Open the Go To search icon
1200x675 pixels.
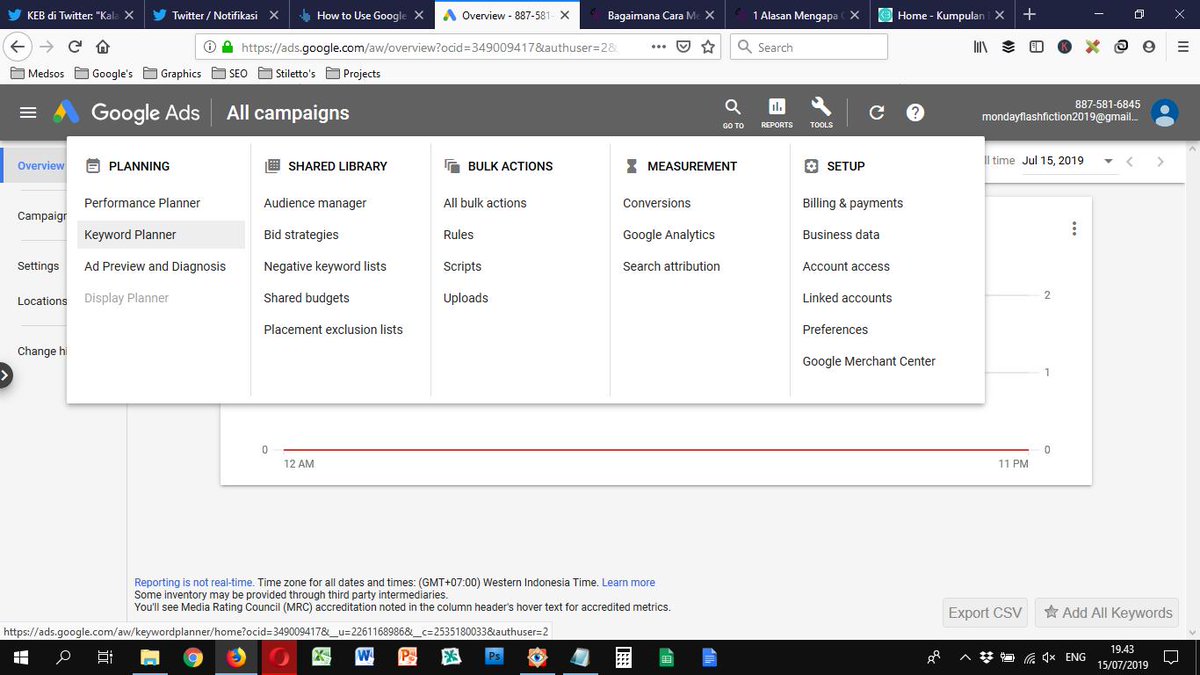733,113
